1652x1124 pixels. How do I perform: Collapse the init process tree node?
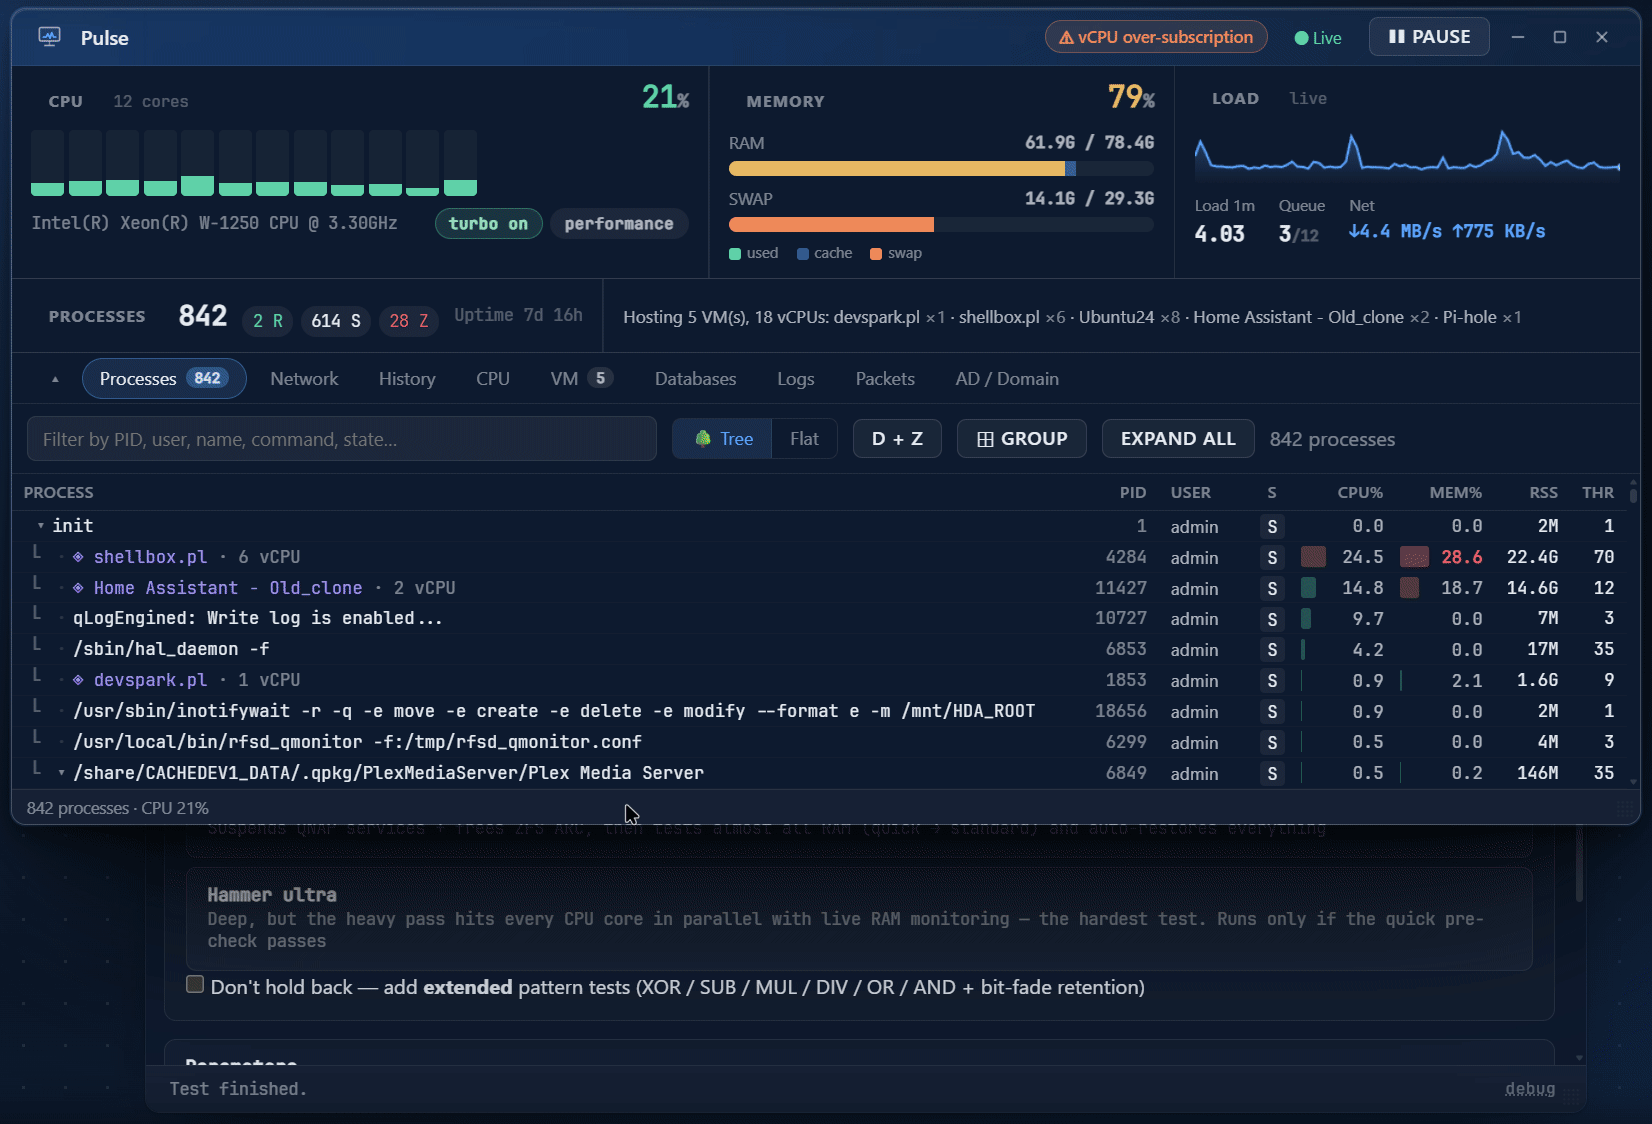click(x=40, y=526)
